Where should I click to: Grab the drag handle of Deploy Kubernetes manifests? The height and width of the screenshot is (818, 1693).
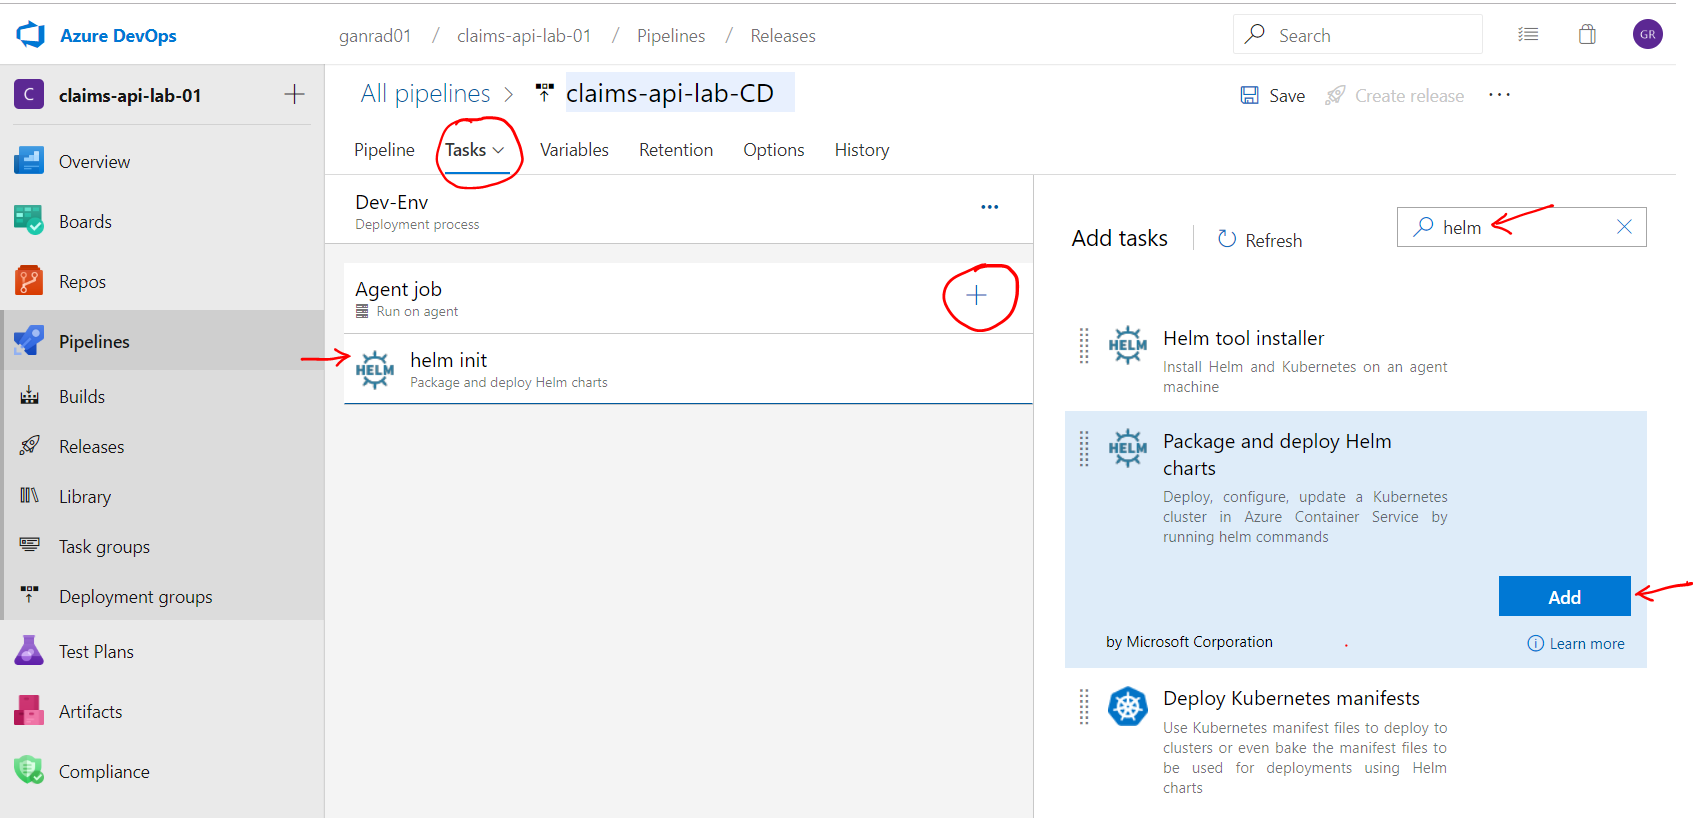(1084, 706)
